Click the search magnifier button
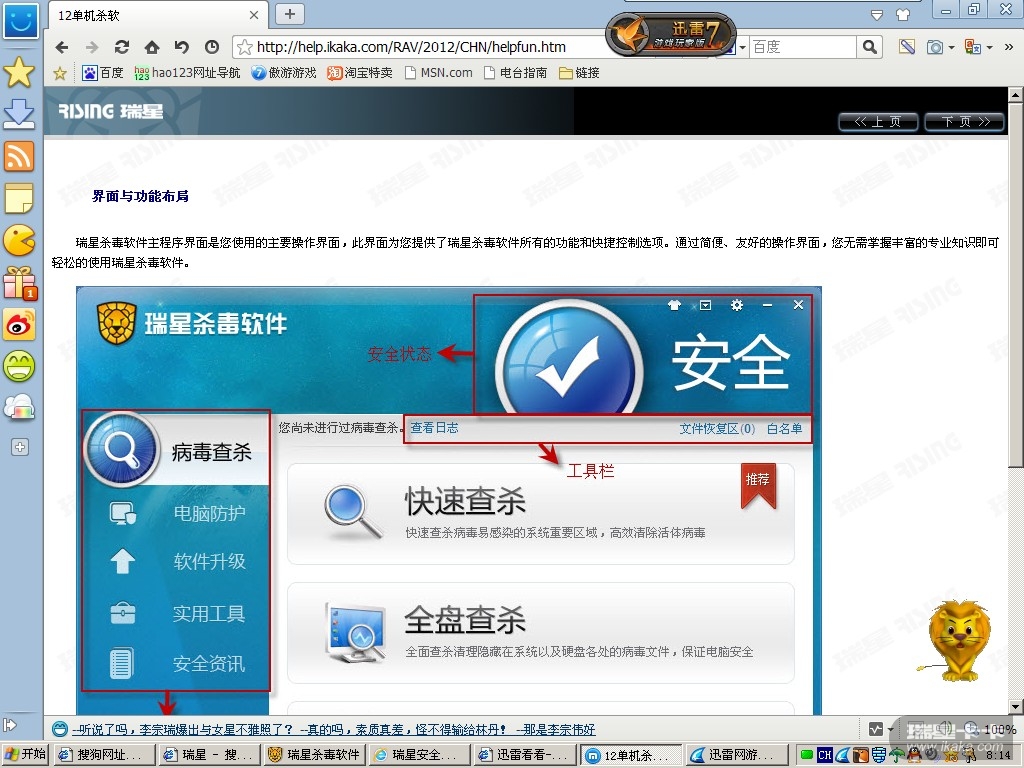The image size is (1024, 768). (x=869, y=47)
